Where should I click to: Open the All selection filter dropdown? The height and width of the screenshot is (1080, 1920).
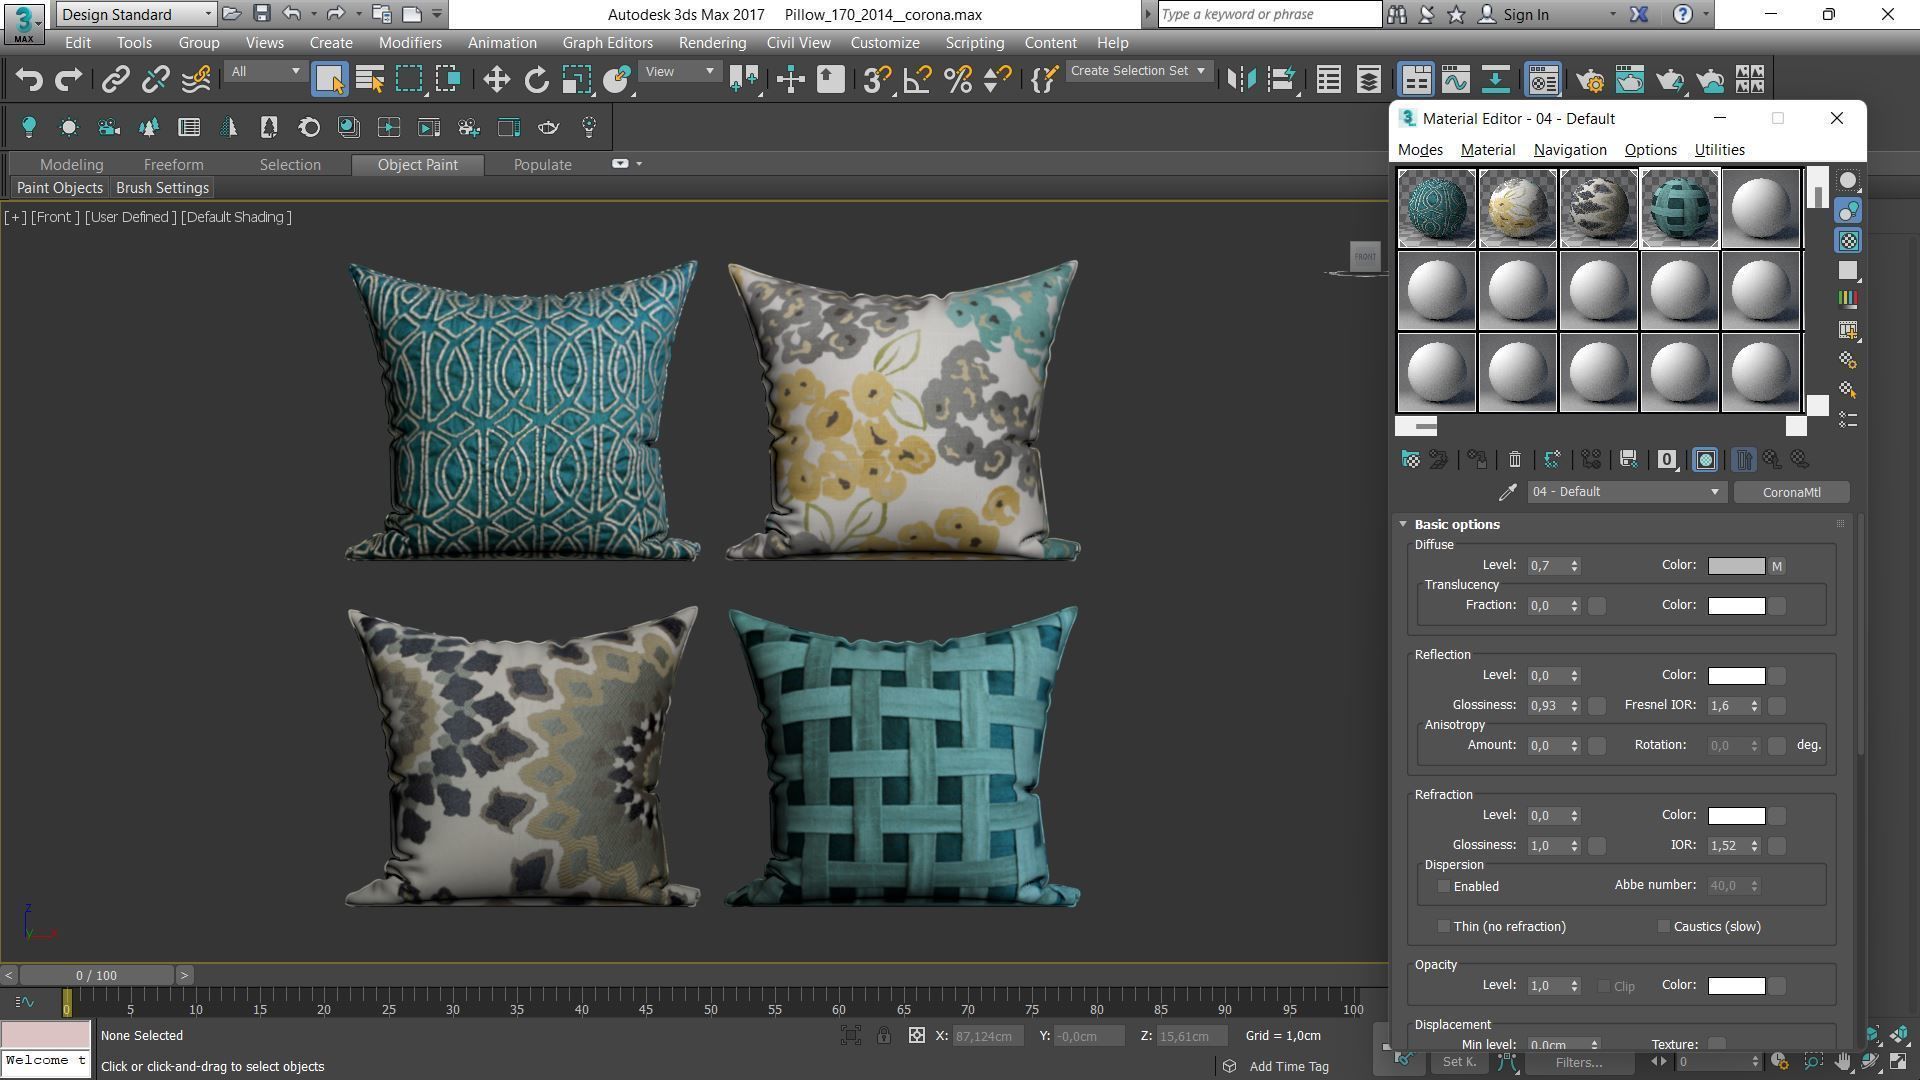tap(265, 72)
